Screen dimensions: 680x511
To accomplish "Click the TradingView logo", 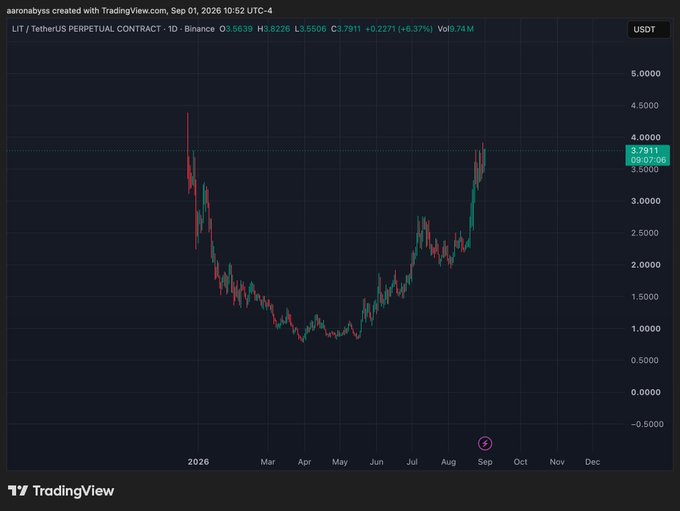I will (61, 491).
